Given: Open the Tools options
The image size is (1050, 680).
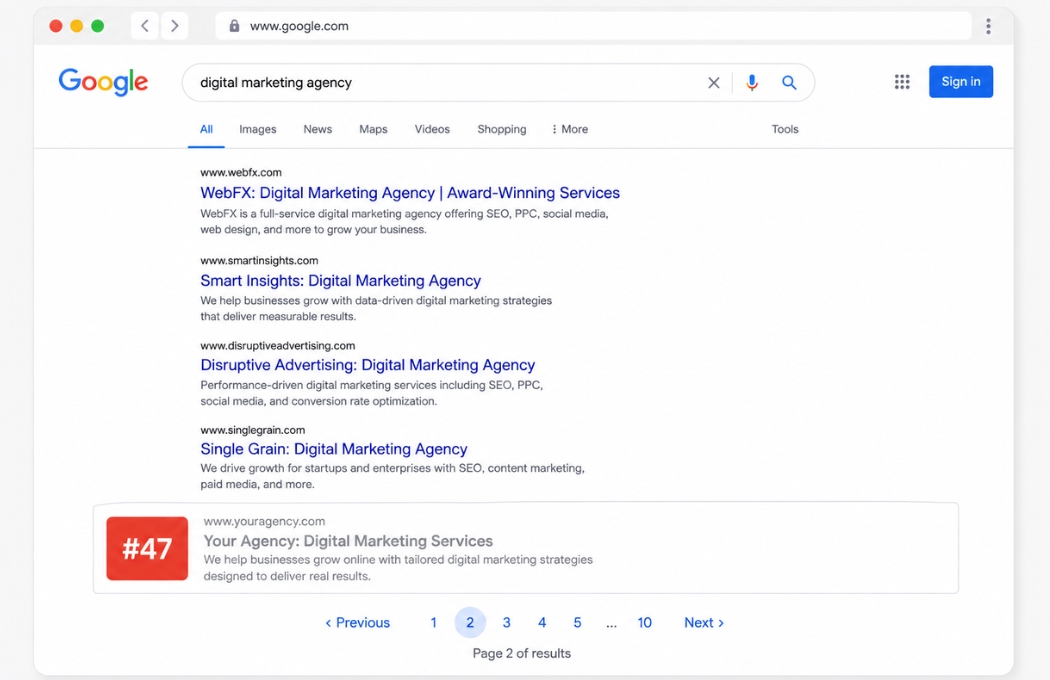Looking at the screenshot, I should point(785,129).
